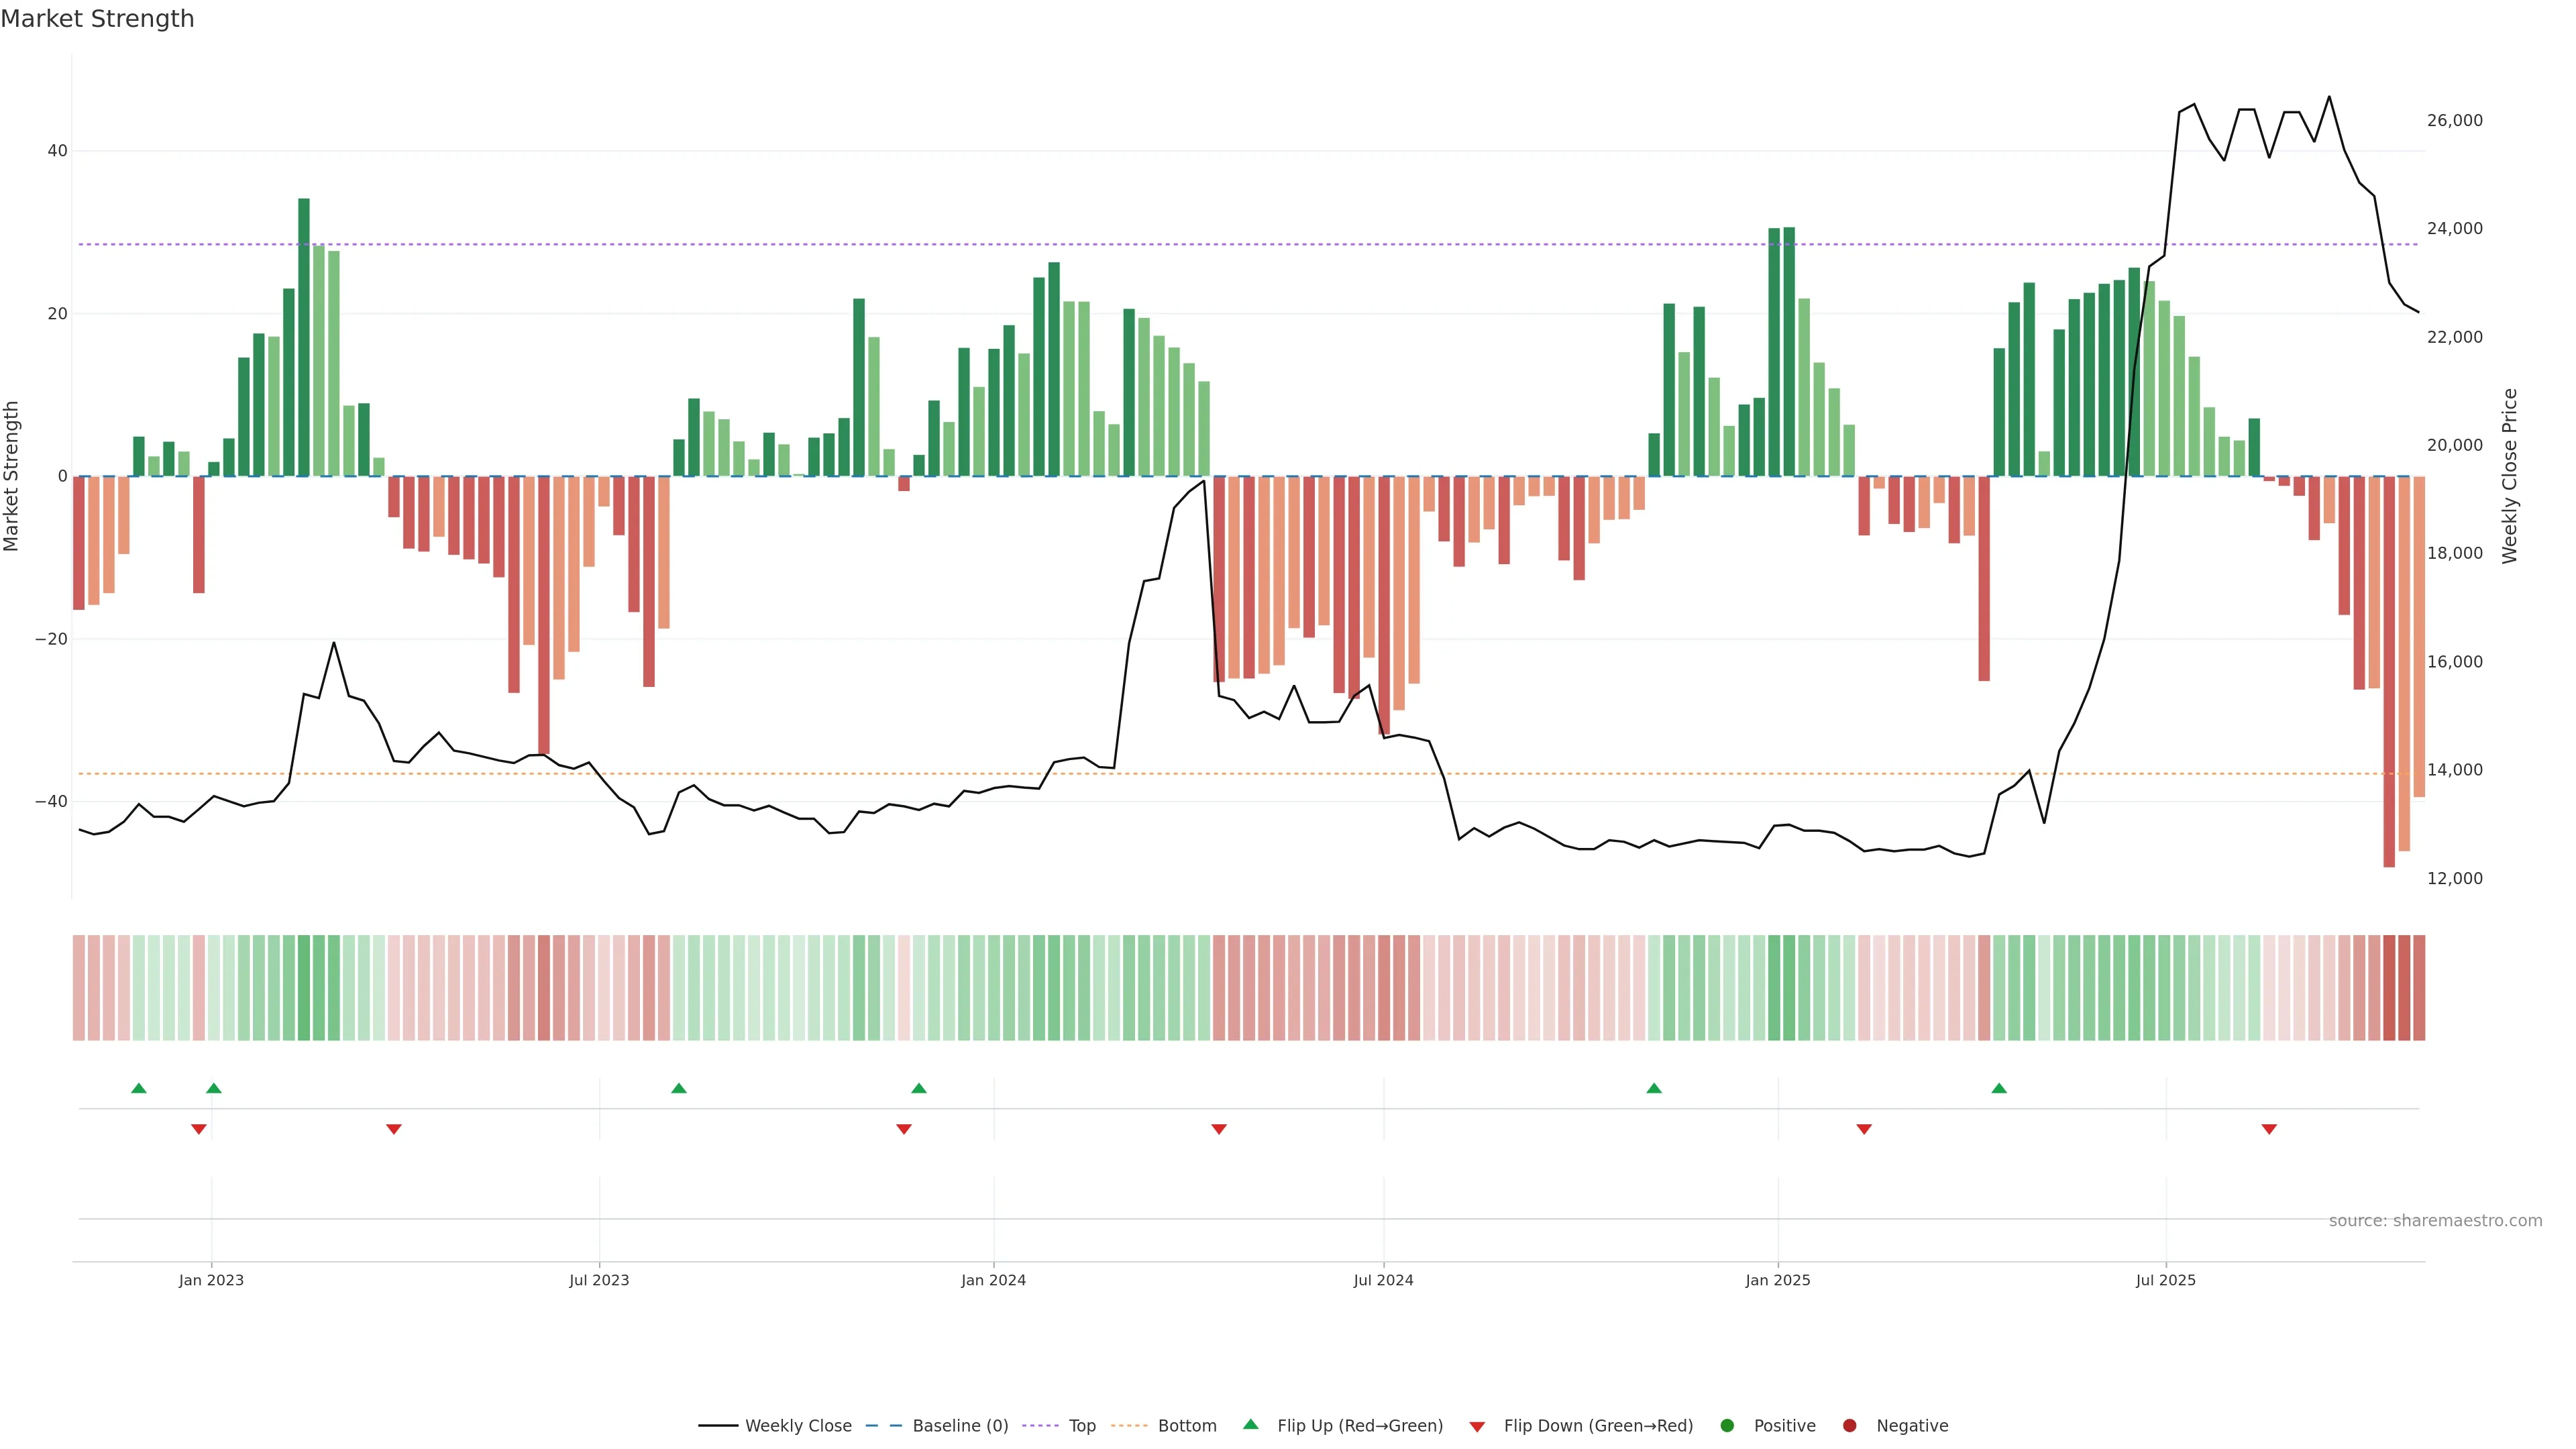
Task: Click the first green Flip Up marker on timeline
Action: pos(139,1088)
